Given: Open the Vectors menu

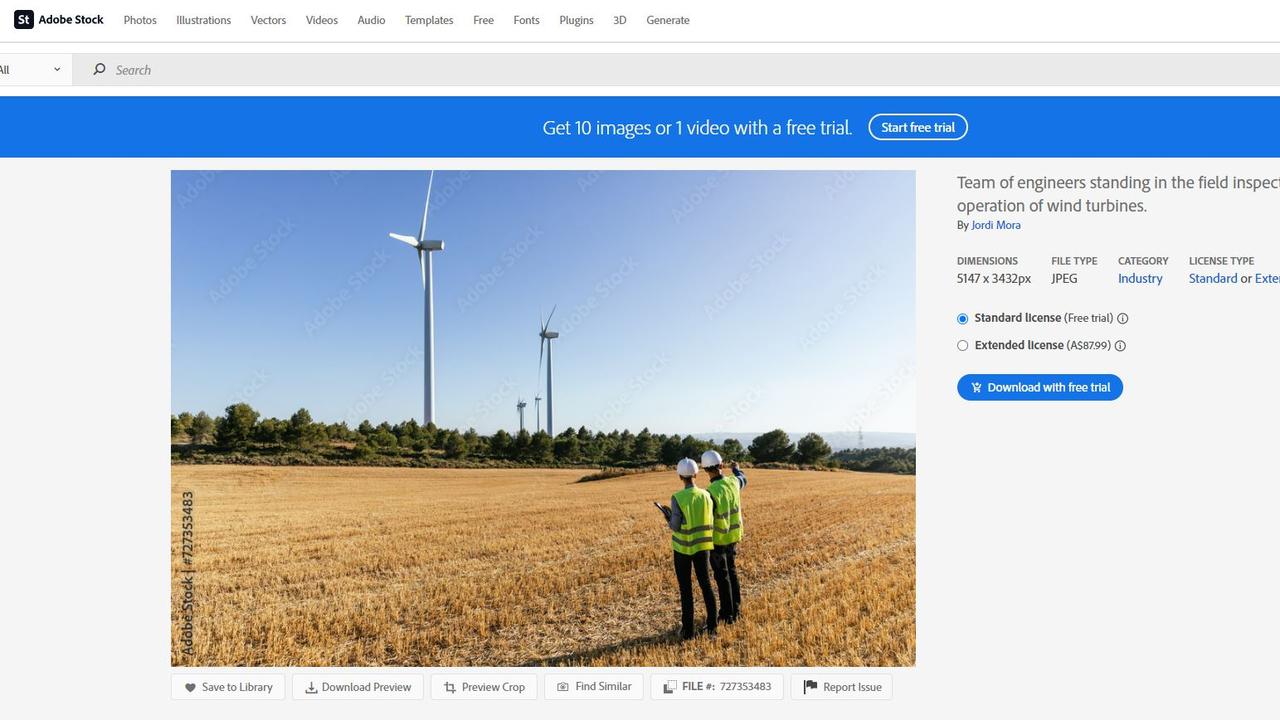Looking at the screenshot, I should (268, 20).
